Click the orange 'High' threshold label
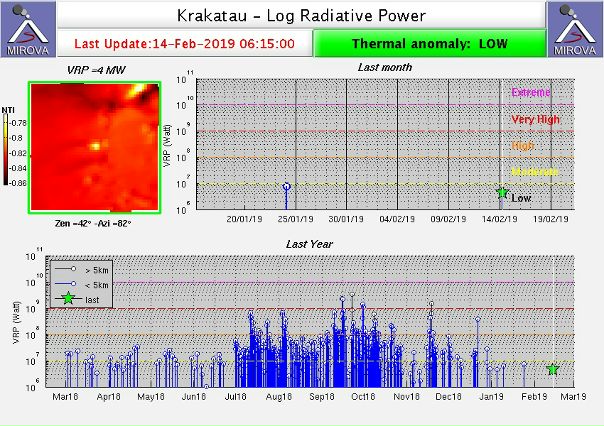This screenshot has width=604, height=426. click(523, 146)
